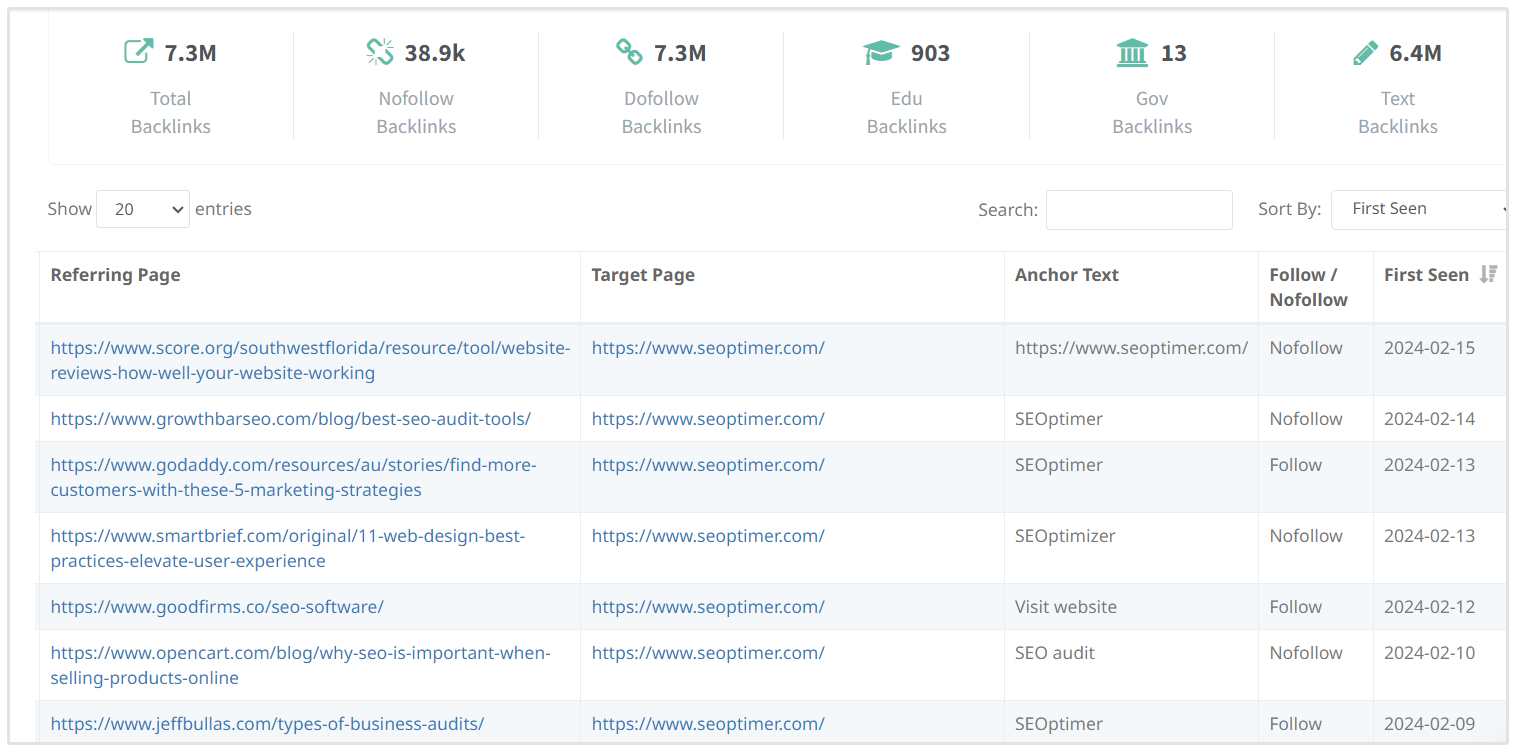Click the Total Backlinks external-link icon
Image resolution: width=1516 pixels, height=752 pixels.
click(138, 52)
